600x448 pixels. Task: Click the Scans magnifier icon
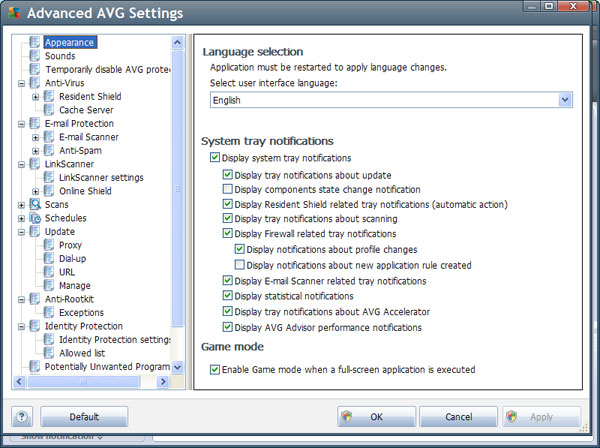[35, 204]
